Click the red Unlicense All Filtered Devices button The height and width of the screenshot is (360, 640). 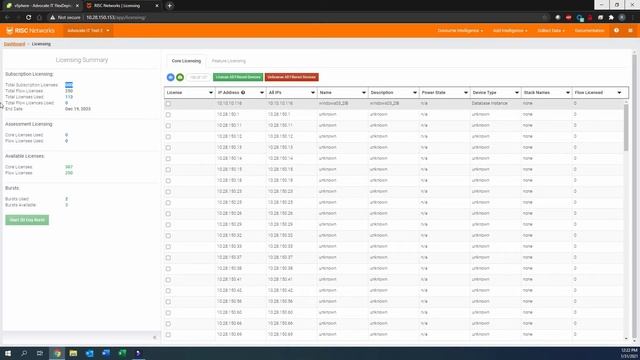[291, 77]
